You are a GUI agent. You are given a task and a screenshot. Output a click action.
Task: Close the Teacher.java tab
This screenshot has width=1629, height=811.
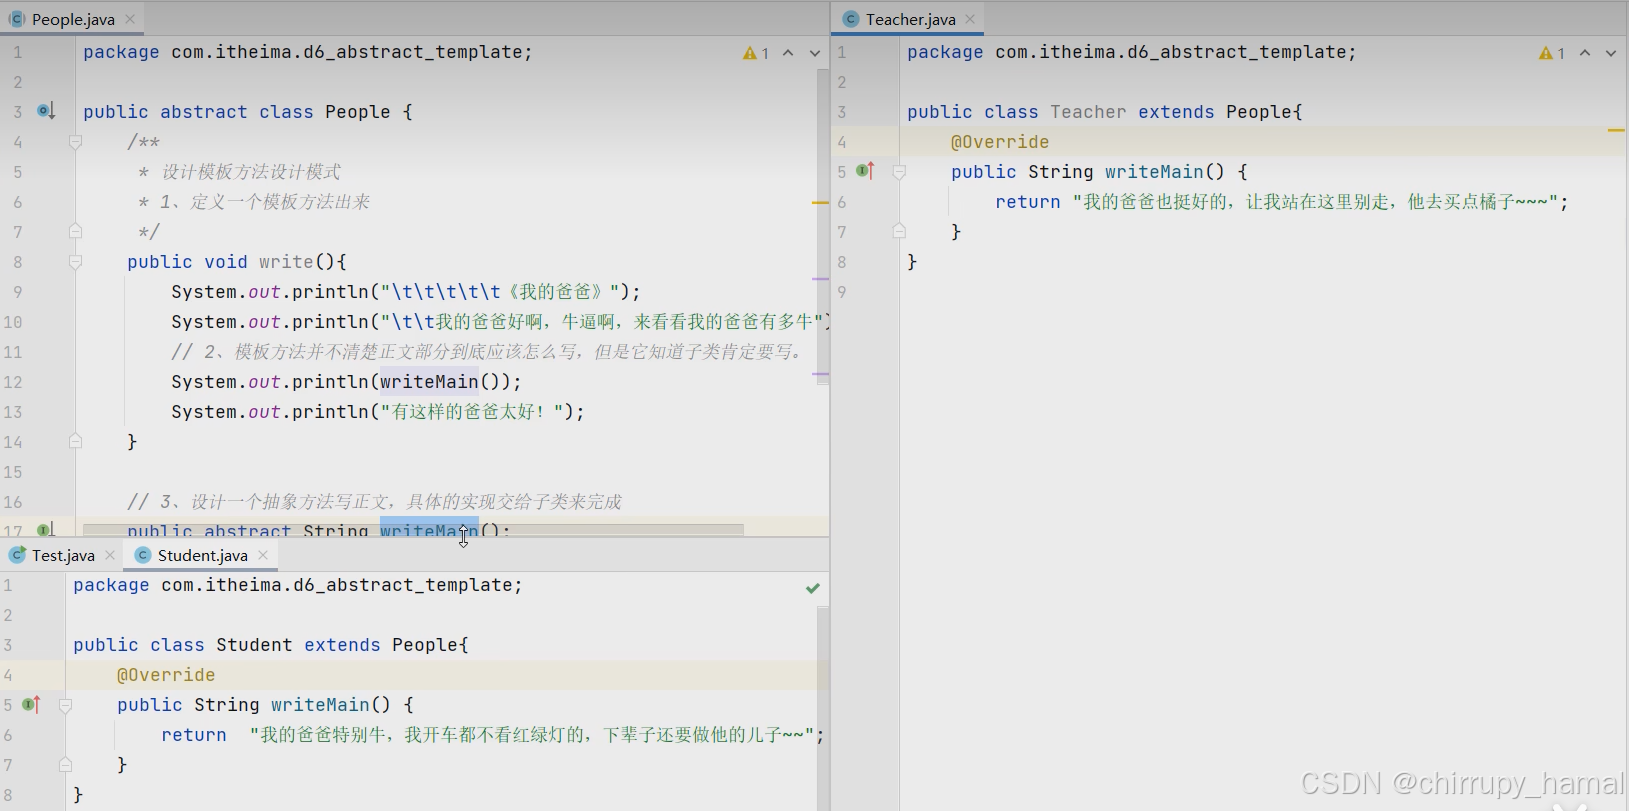(970, 19)
